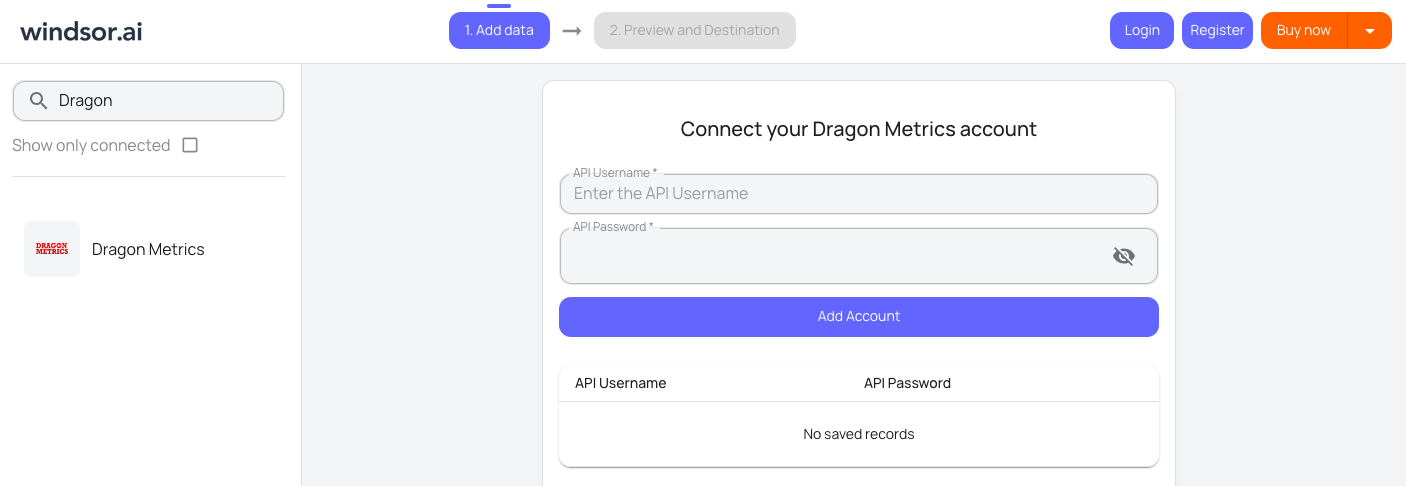Select Dragon Metrics connector name in sidebar
Viewport: 1406px width, 486px height.
[148, 249]
